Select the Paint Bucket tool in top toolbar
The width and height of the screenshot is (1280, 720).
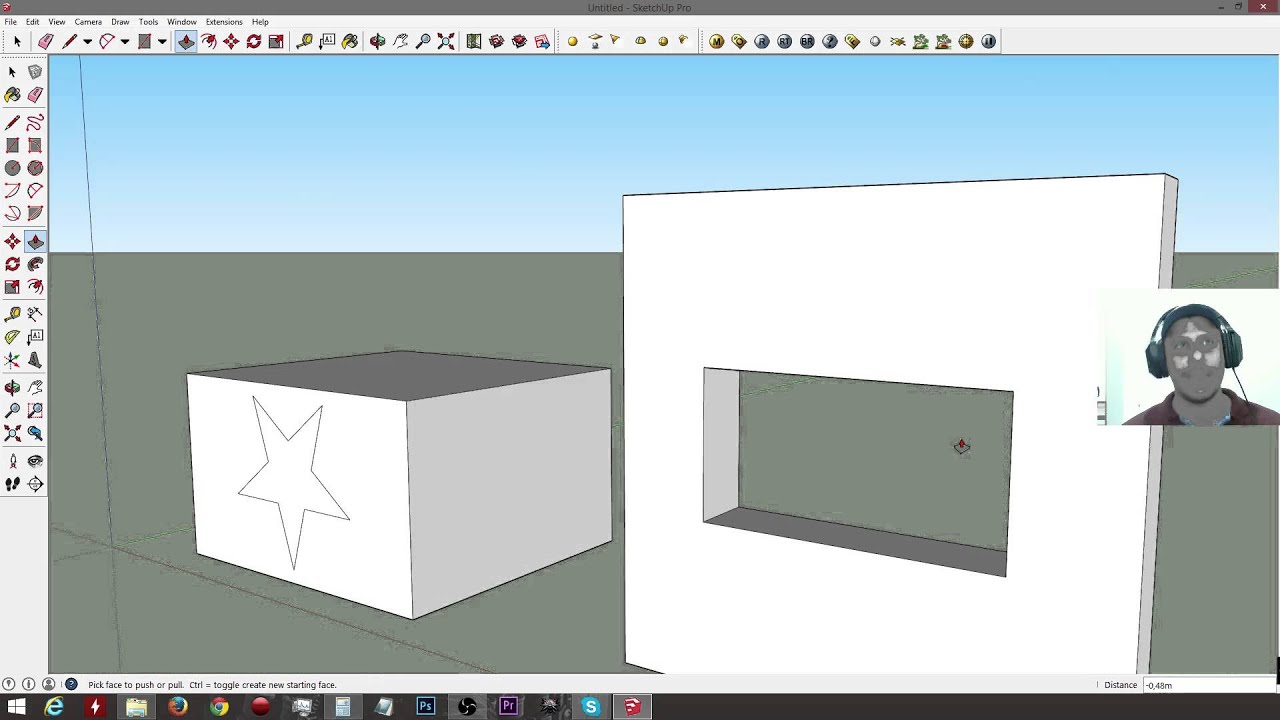point(350,41)
